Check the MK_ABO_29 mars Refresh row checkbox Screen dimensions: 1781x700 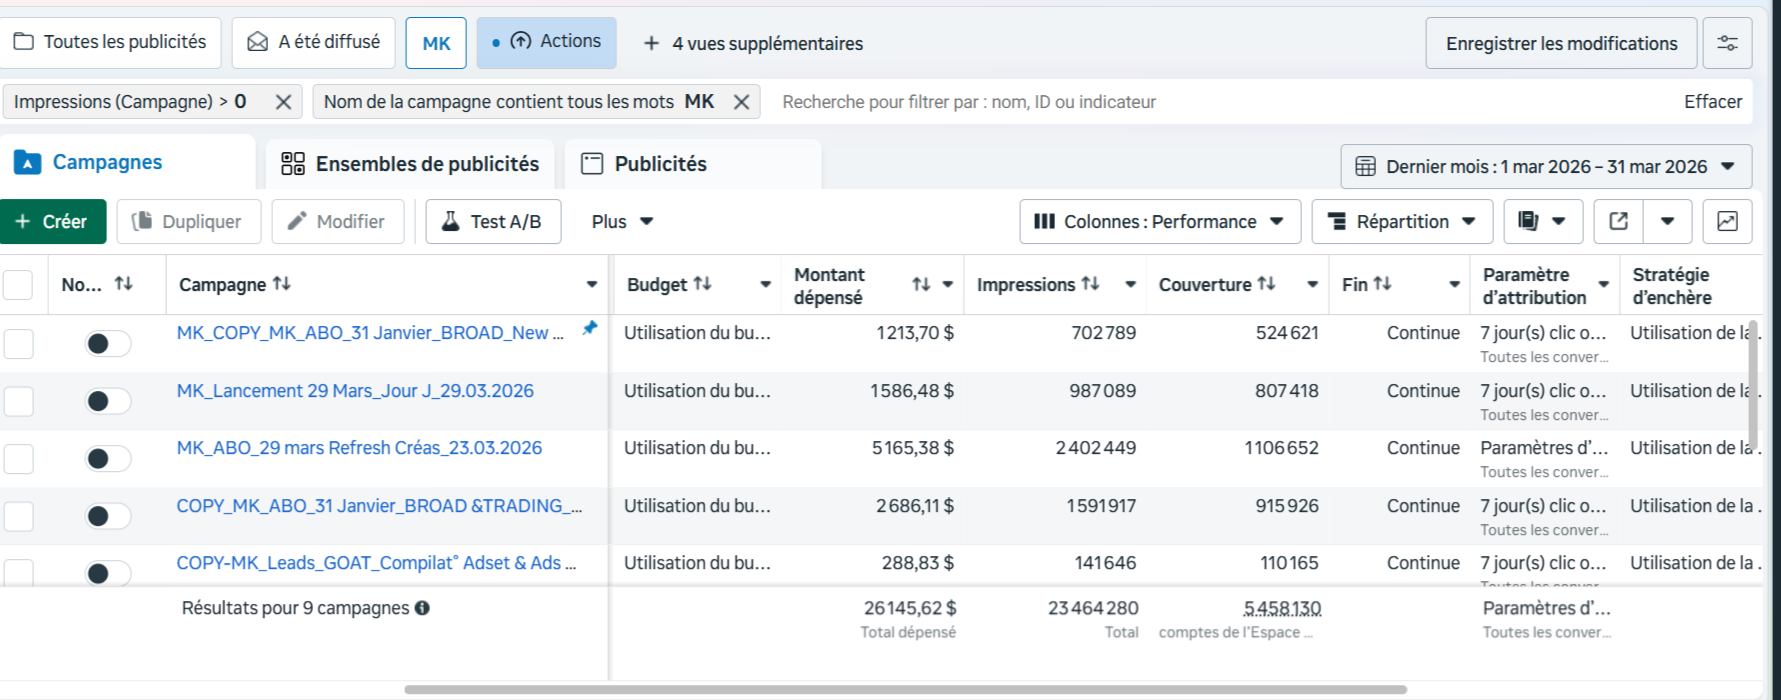[18, 459]
